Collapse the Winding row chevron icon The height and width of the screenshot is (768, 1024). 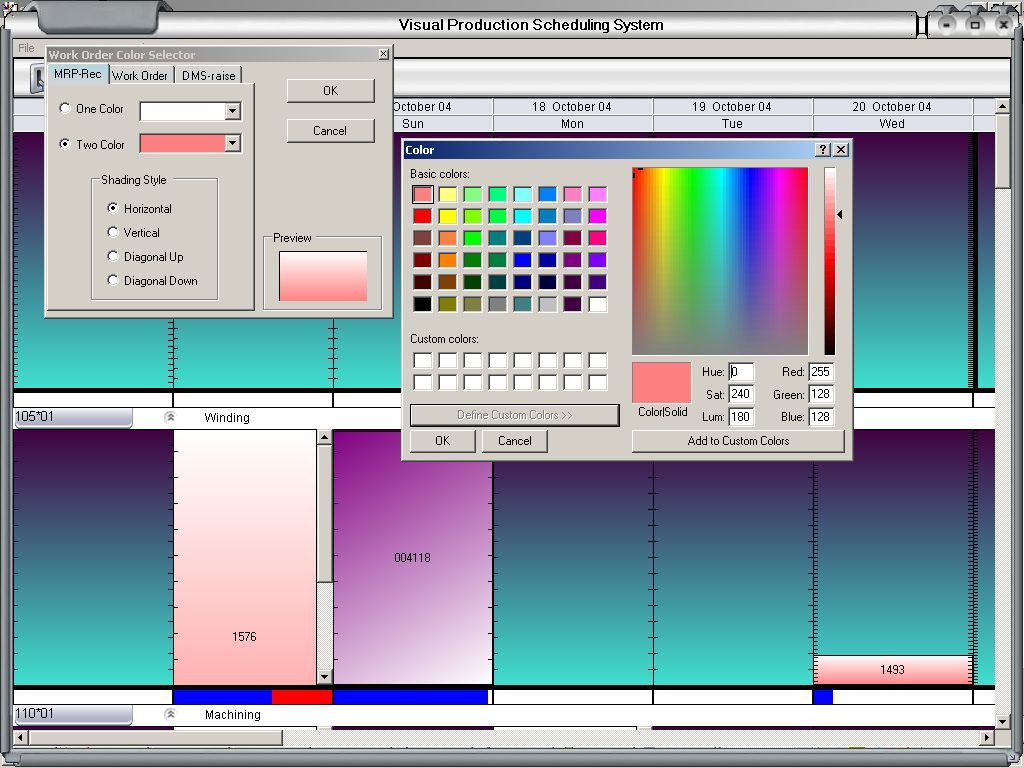pos(170,418)
